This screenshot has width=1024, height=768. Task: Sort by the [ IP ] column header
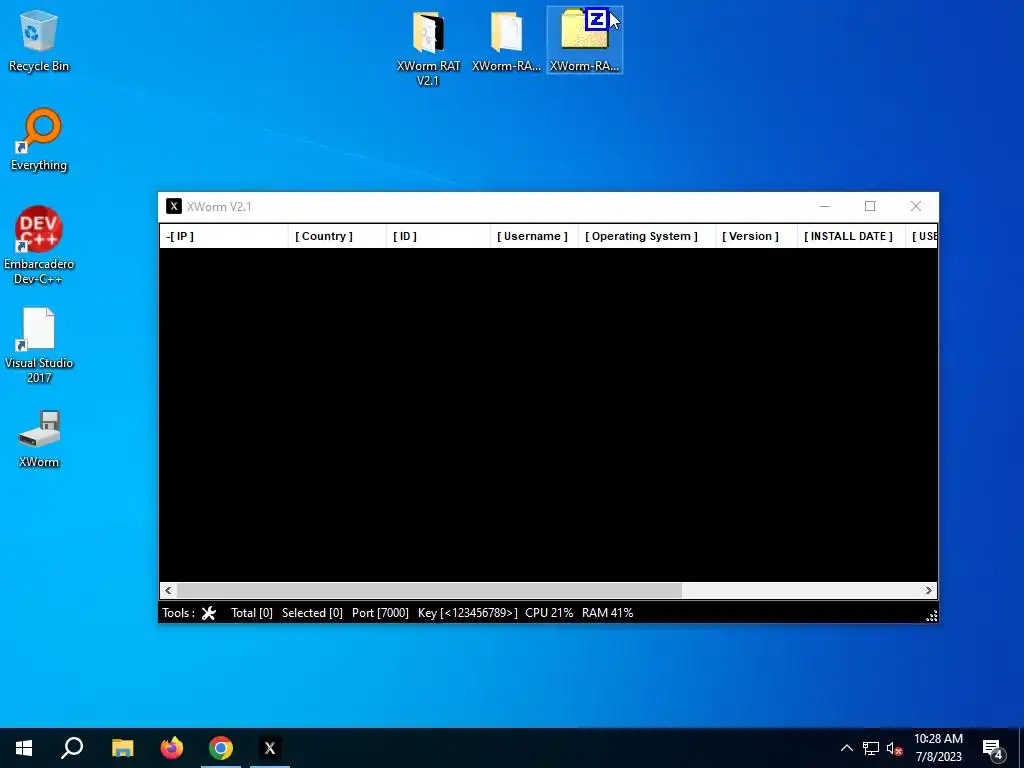coord(223,236)
